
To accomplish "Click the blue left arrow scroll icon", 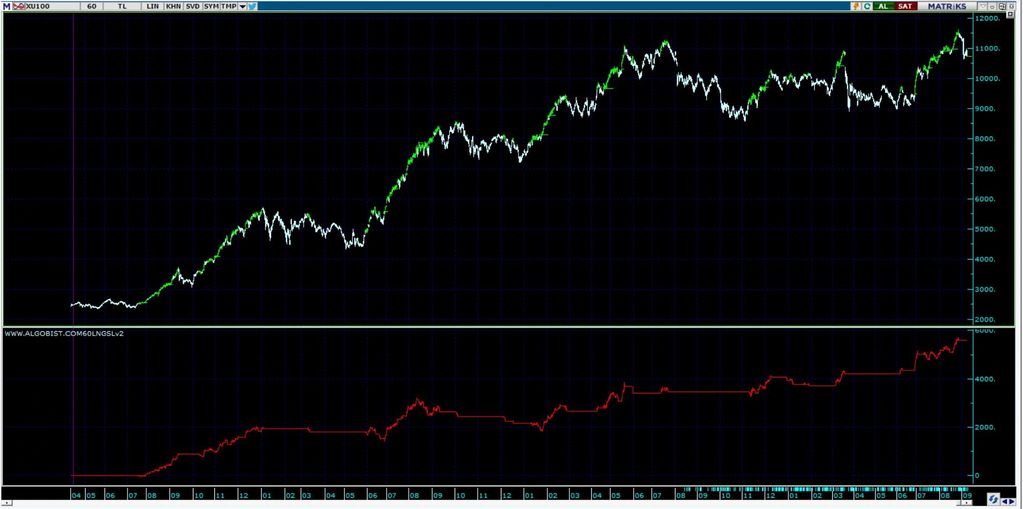I will click(1005, 501).
